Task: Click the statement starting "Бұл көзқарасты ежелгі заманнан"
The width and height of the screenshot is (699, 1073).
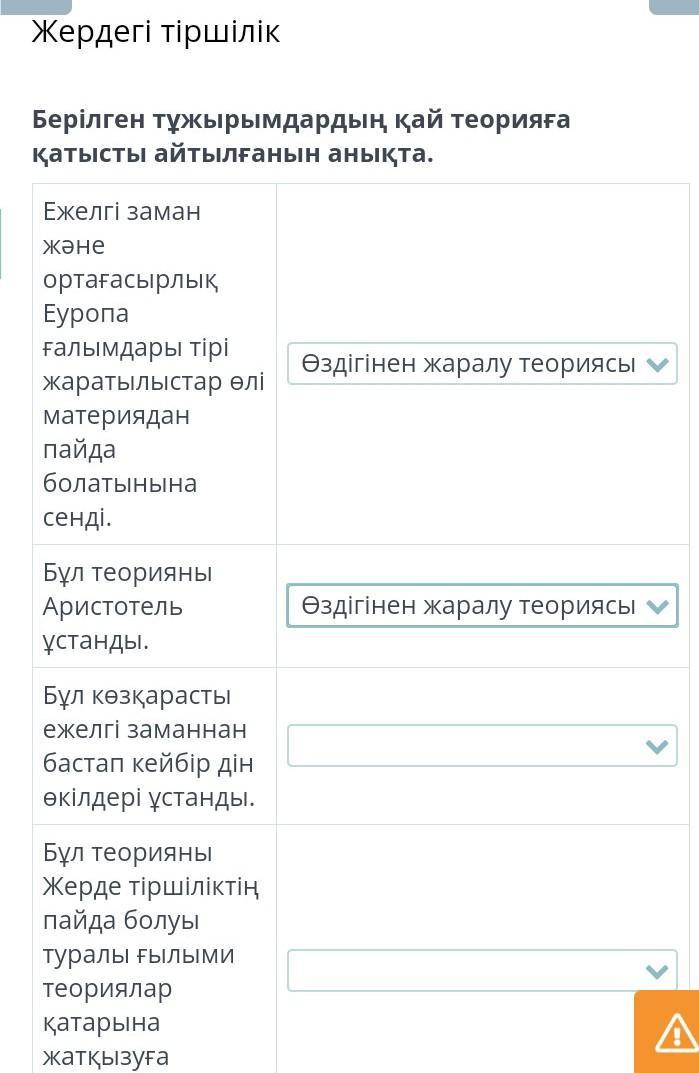Action: [148, 746]
